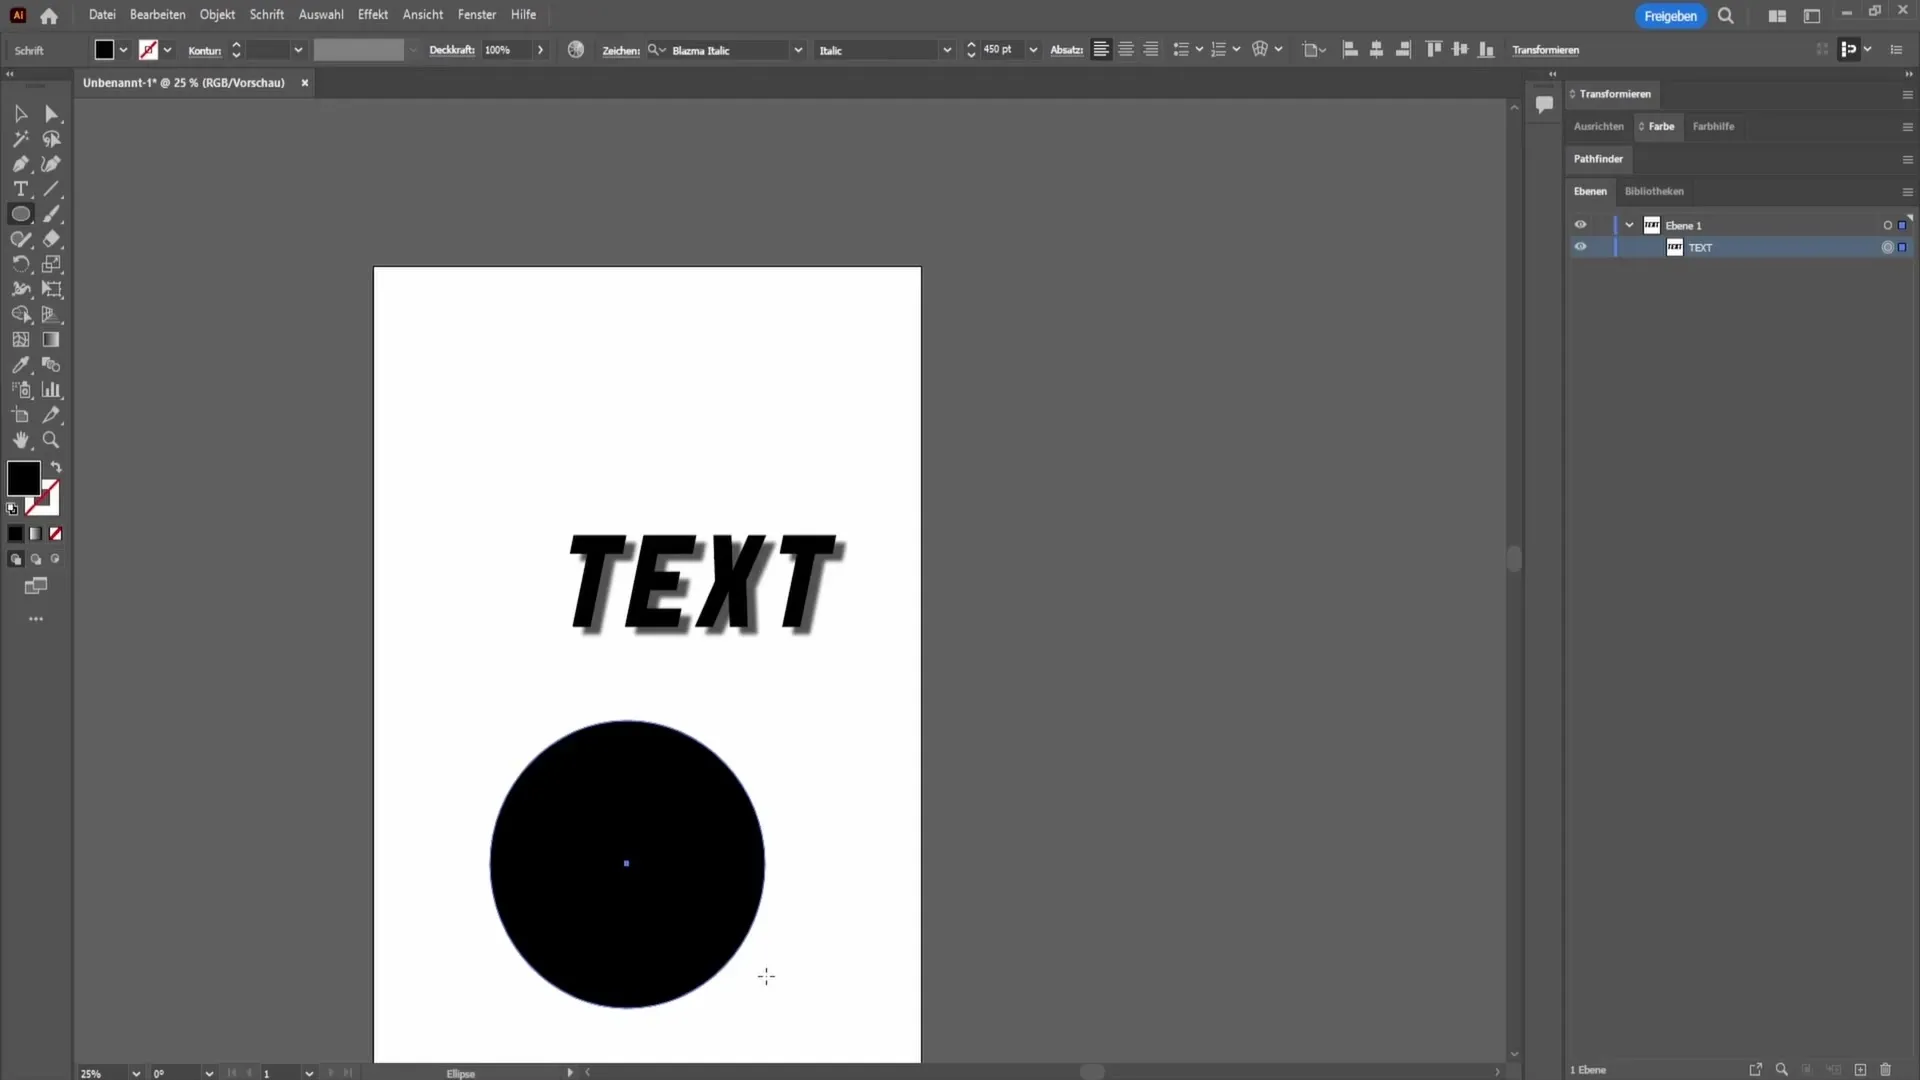Open the Objekt menu
1920x1080 pixels.
(x=217, y=15)
